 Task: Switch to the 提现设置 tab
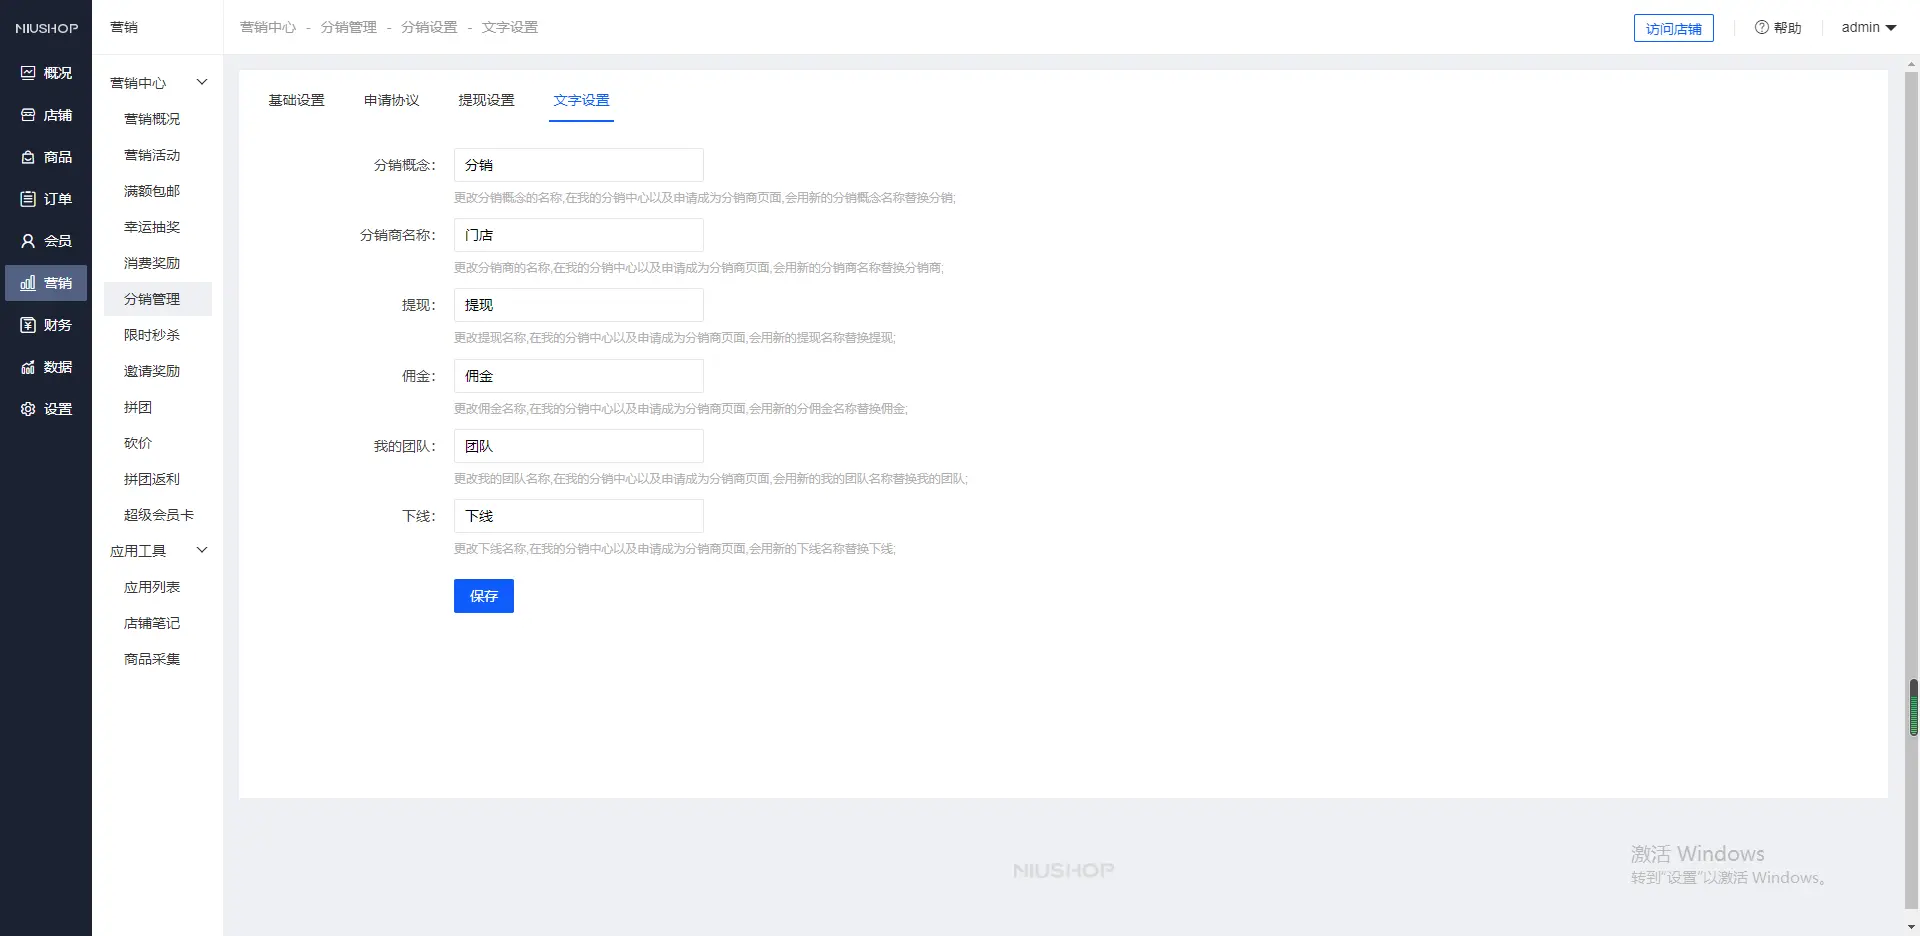click(x=486, y=100)
